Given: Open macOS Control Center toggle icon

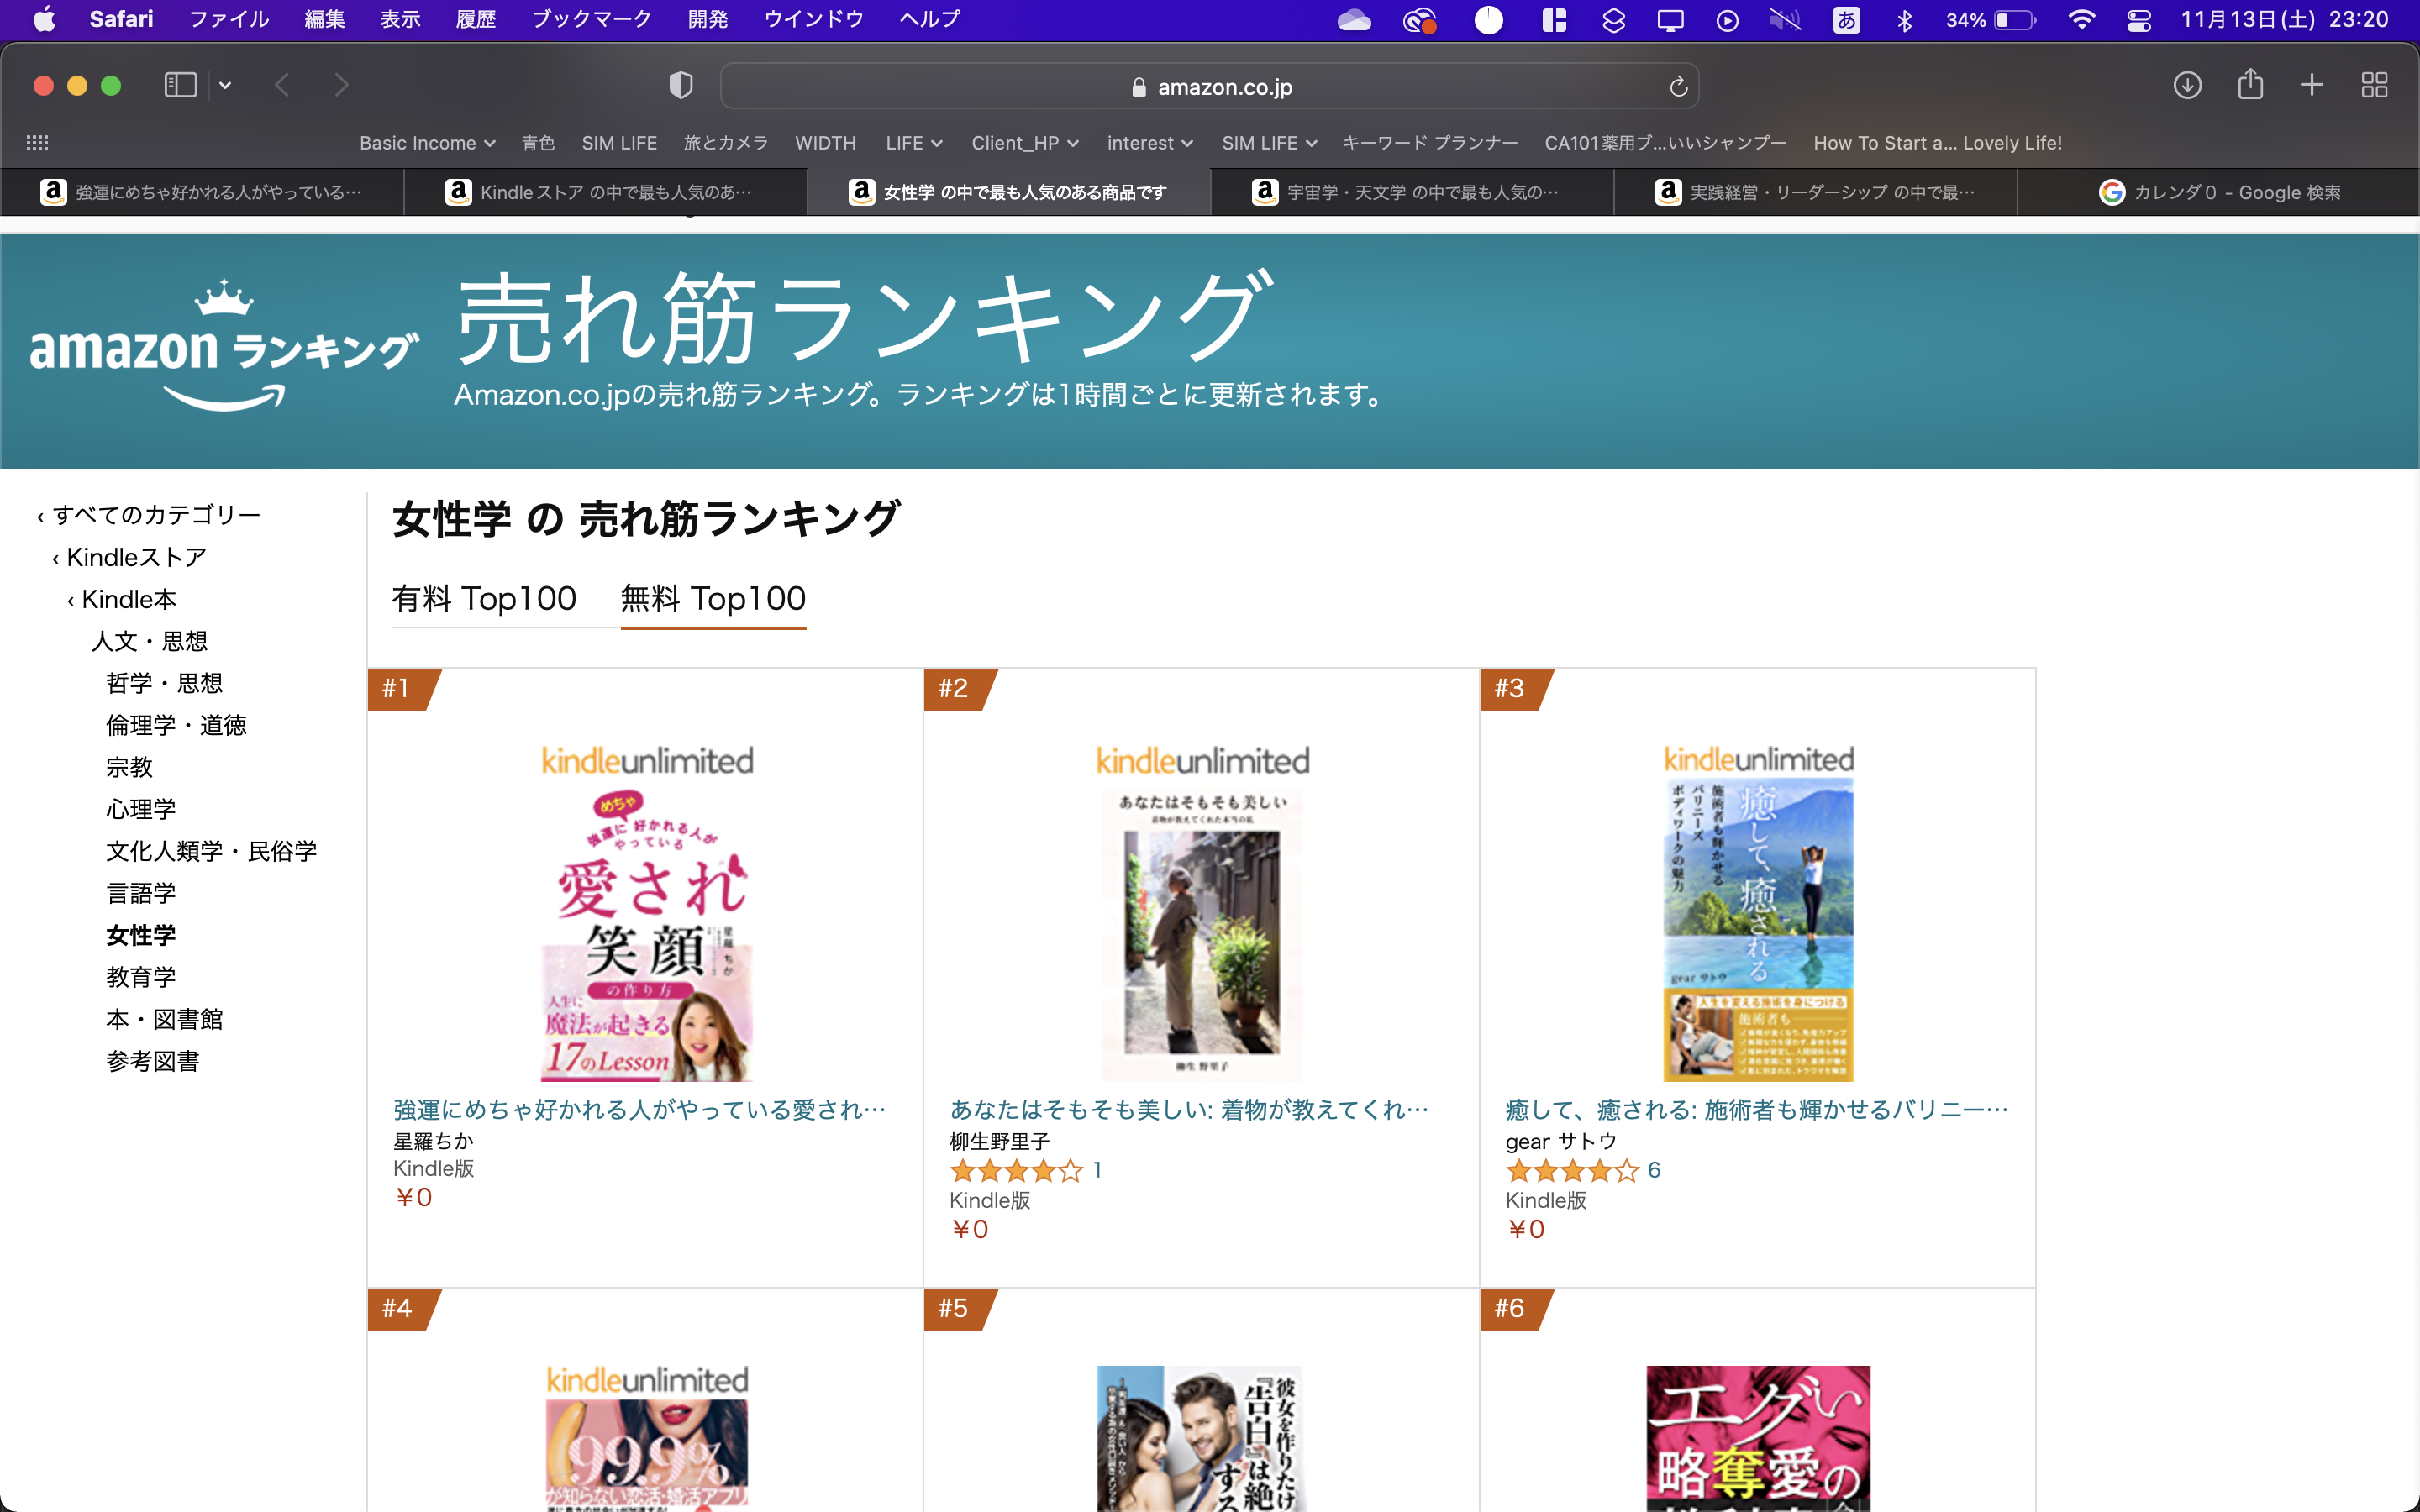Looking at the screenshot, I should tap(2138, 20).
